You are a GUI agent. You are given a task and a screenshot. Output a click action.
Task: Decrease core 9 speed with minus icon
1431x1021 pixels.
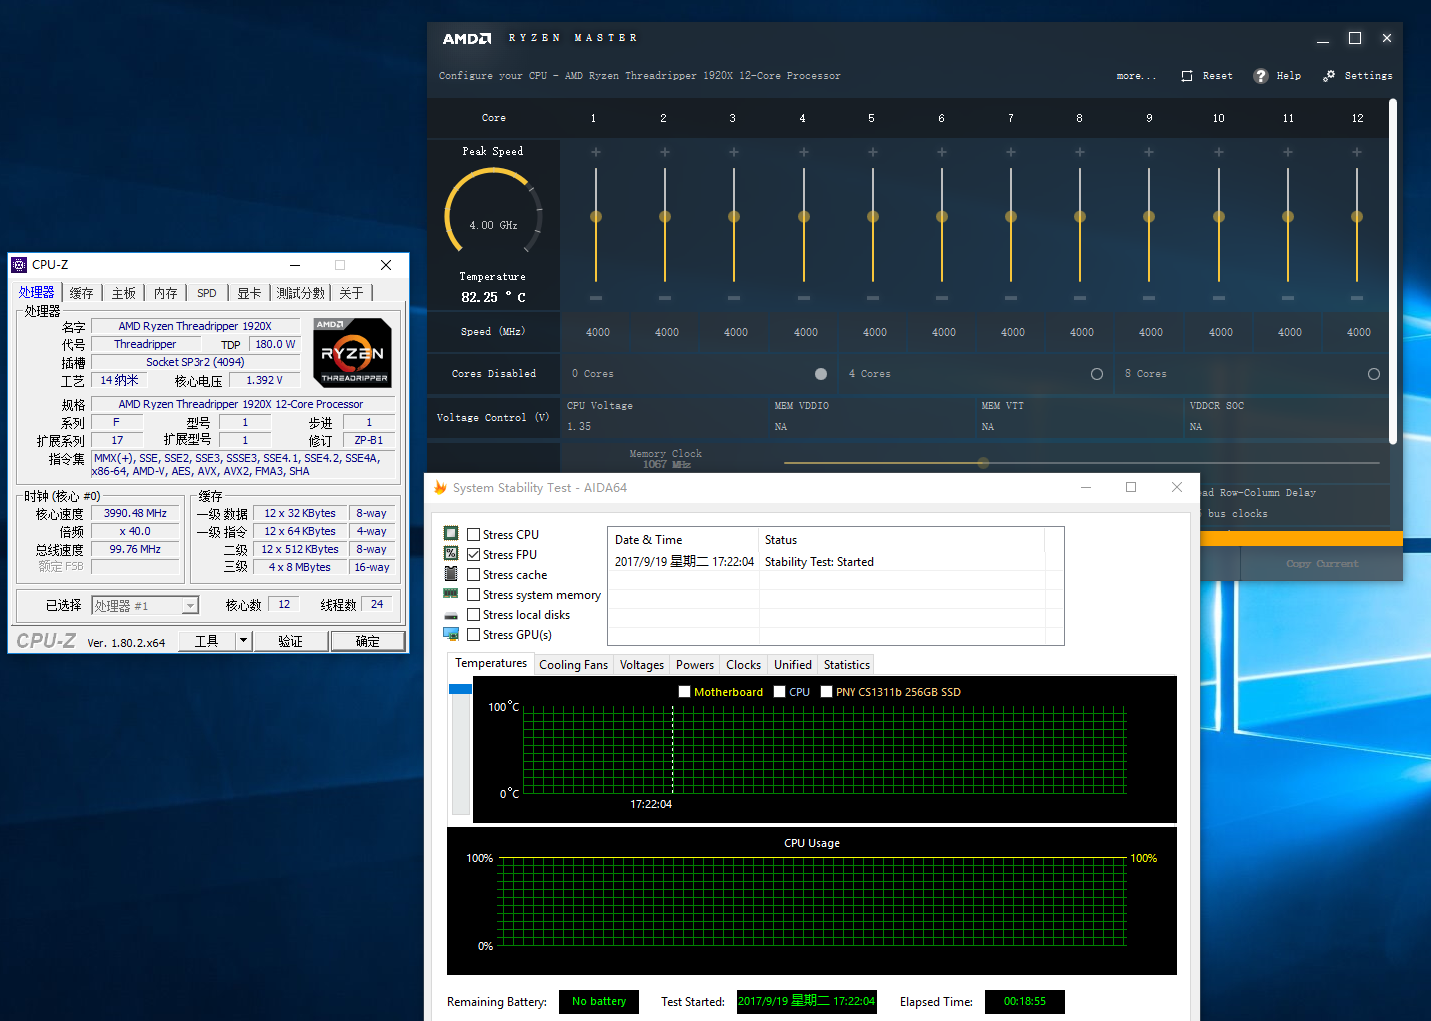tap(1149, 298)
